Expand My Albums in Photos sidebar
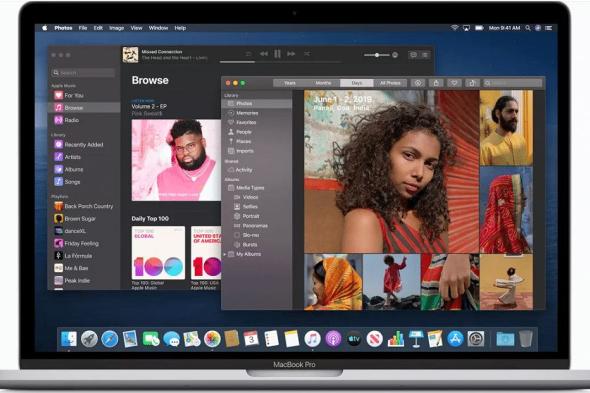The width and height of the screenshot is (590, 393). coord(225,254)
